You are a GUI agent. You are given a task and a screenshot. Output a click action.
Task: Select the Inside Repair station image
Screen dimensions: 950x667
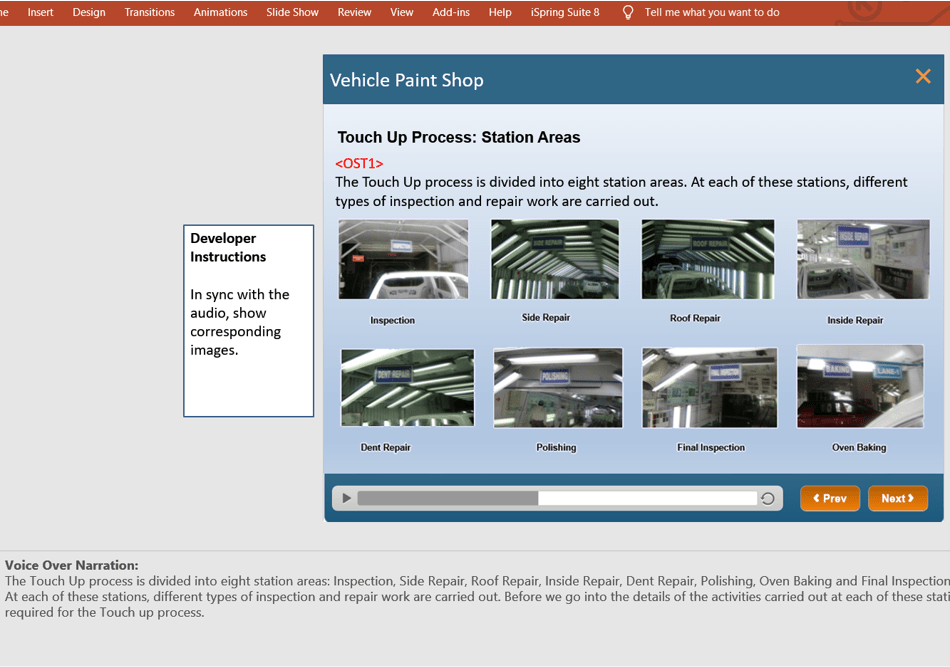[x=862, y=260]
